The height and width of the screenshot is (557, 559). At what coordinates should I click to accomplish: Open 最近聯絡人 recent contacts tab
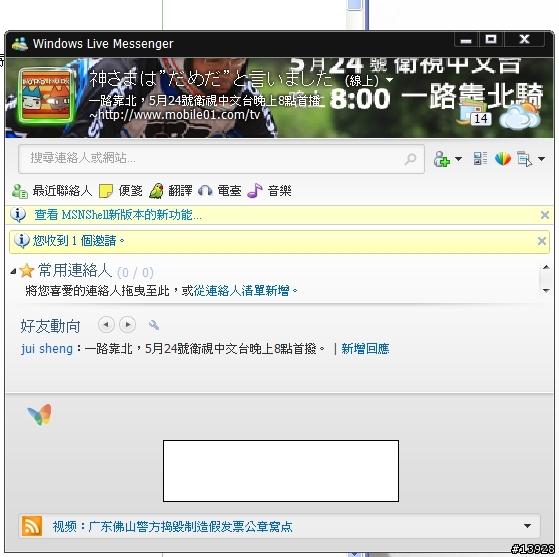click(x=52, y=191)
